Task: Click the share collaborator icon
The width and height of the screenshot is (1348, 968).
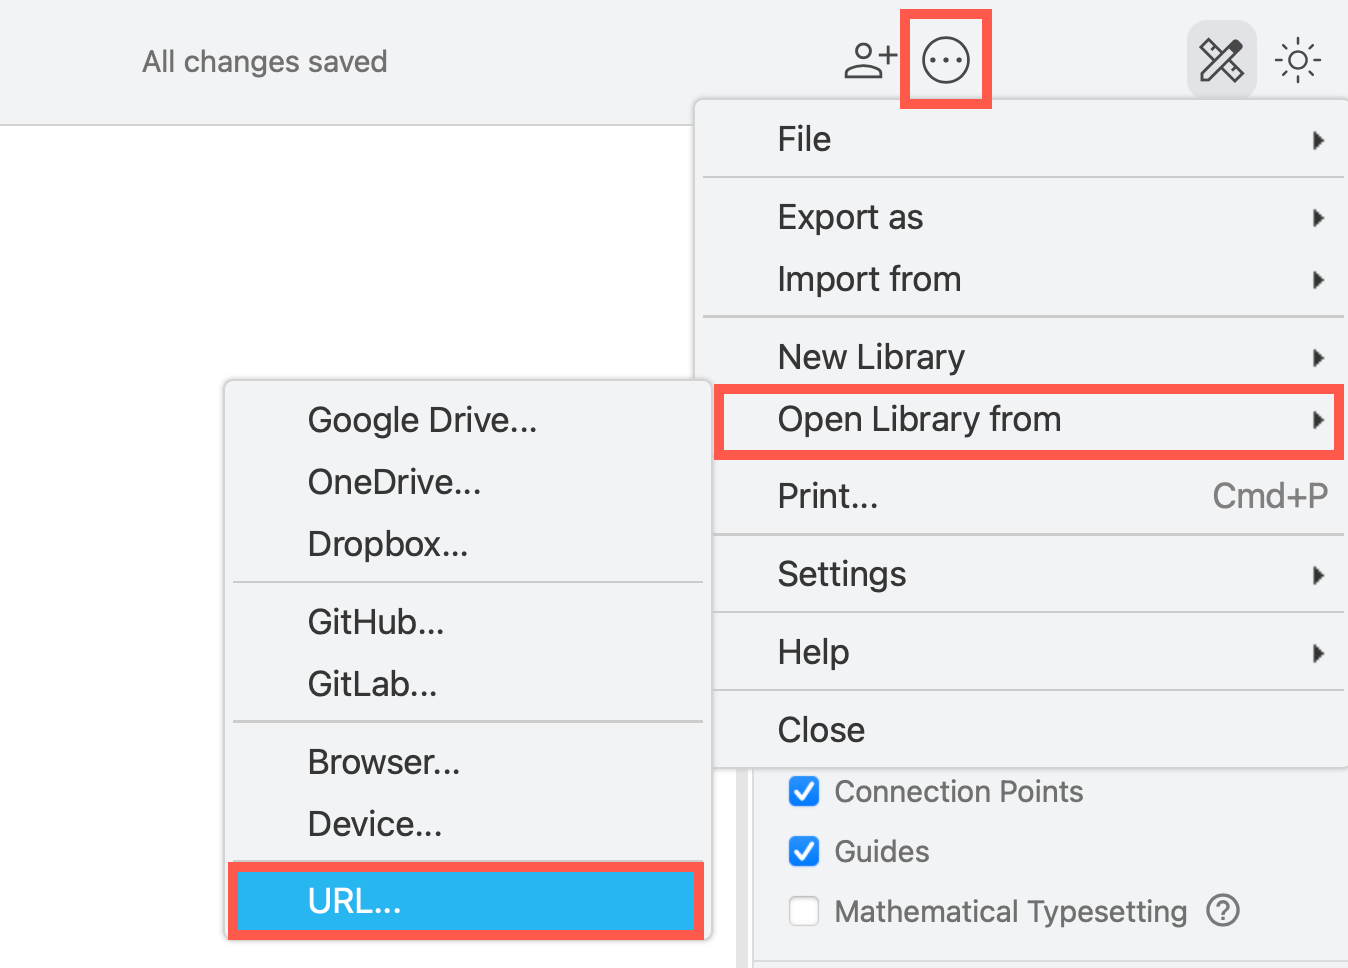Action: coord(869,59)
